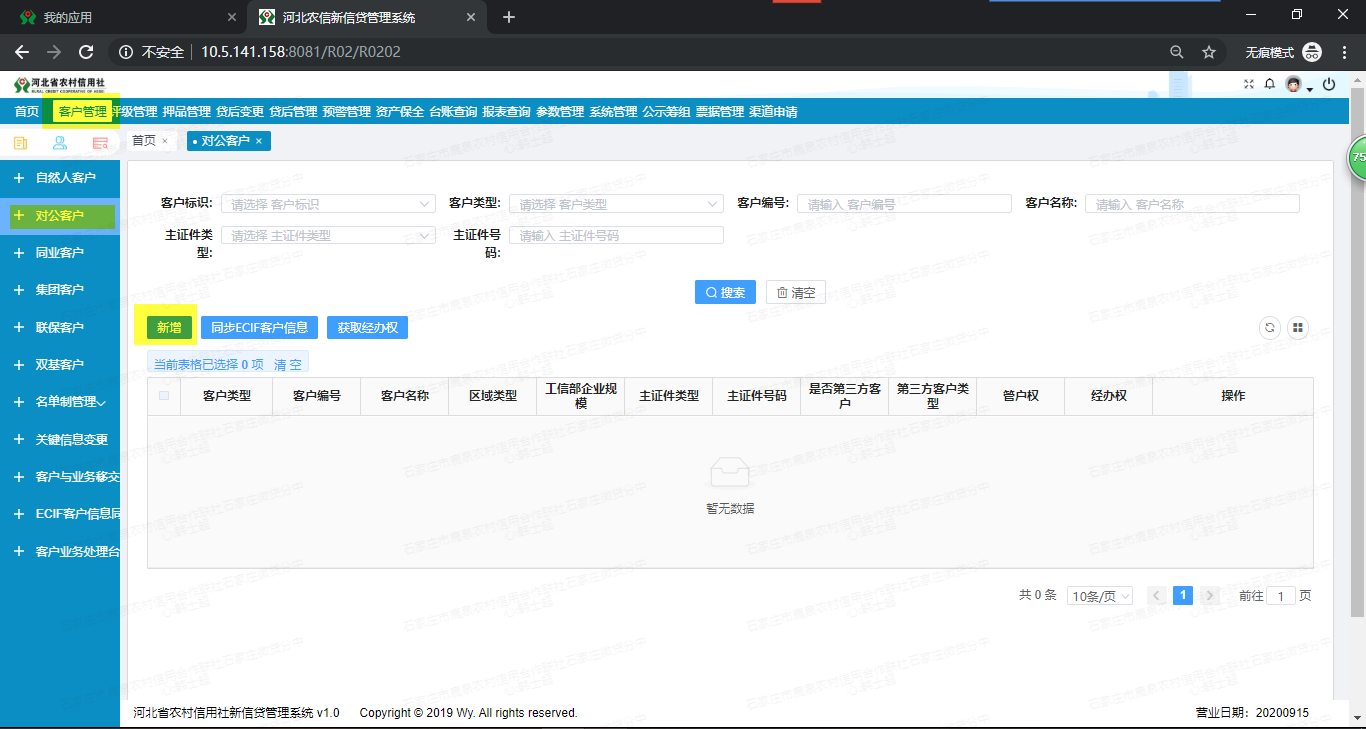Open the 10条/页 page size dropdown

[1099, 595]
